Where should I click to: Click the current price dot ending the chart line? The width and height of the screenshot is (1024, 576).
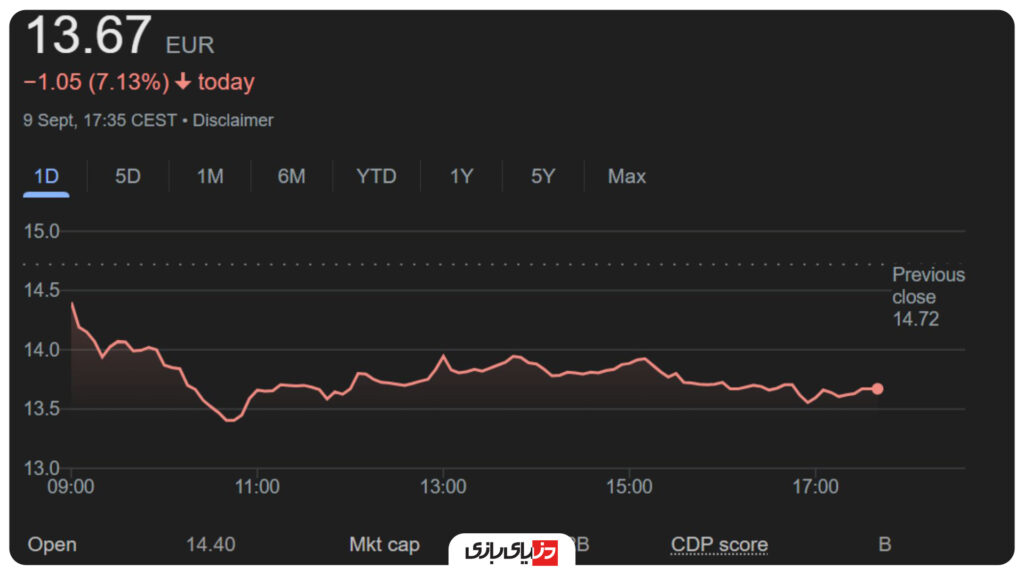coord(878,389)
